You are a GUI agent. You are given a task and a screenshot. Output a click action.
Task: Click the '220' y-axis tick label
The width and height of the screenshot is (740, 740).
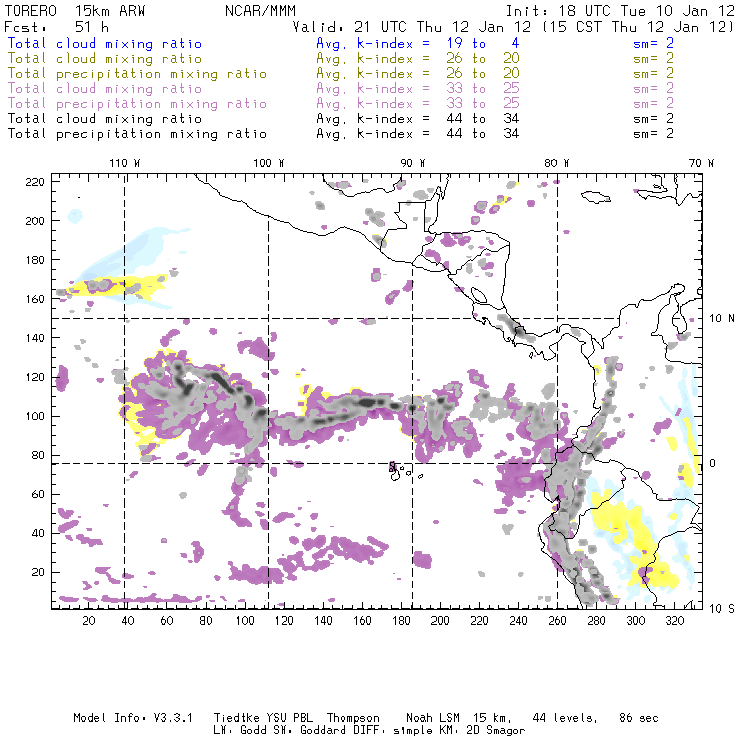pos(35,182)
